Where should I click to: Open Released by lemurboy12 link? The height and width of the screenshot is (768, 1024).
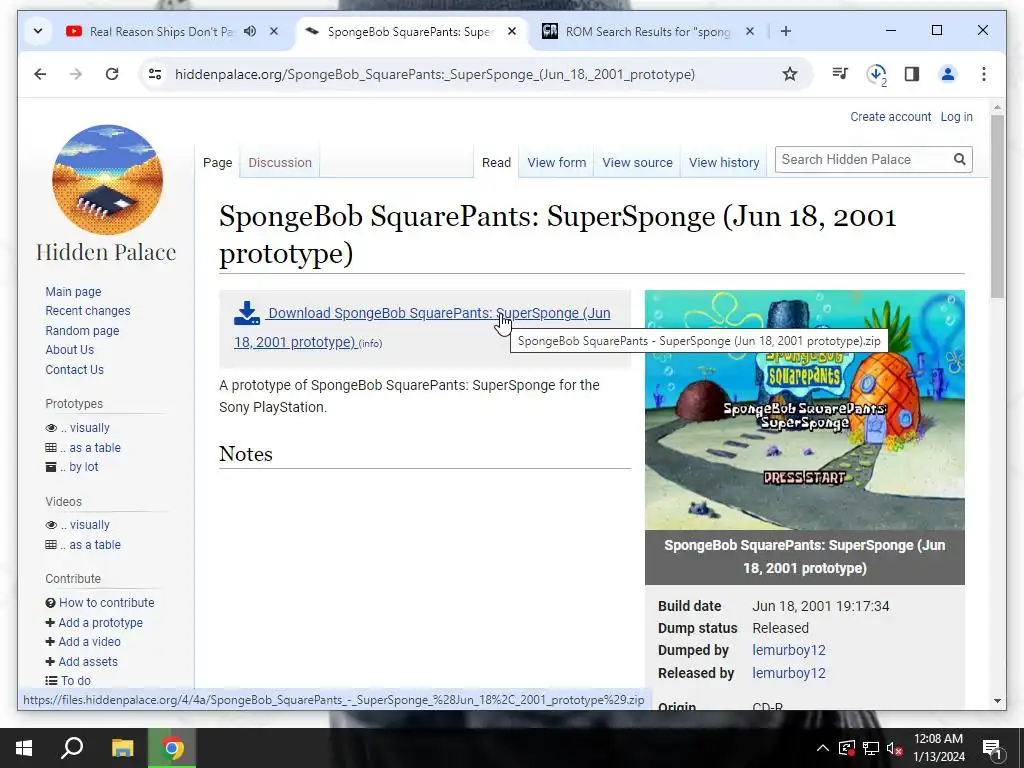tap(789, 673)
